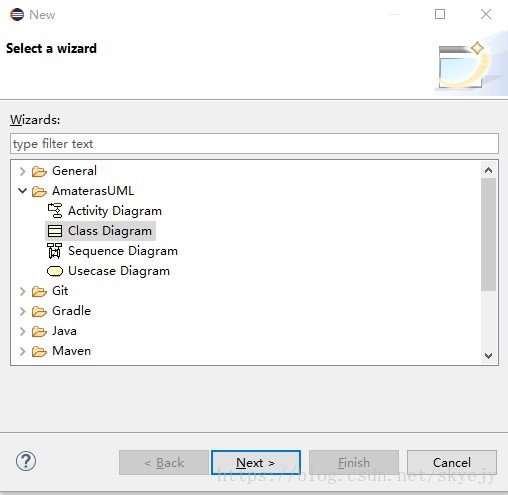Click the Sequence Diagram icon
This screenshot has height=495, width=508.
(55, 251)
